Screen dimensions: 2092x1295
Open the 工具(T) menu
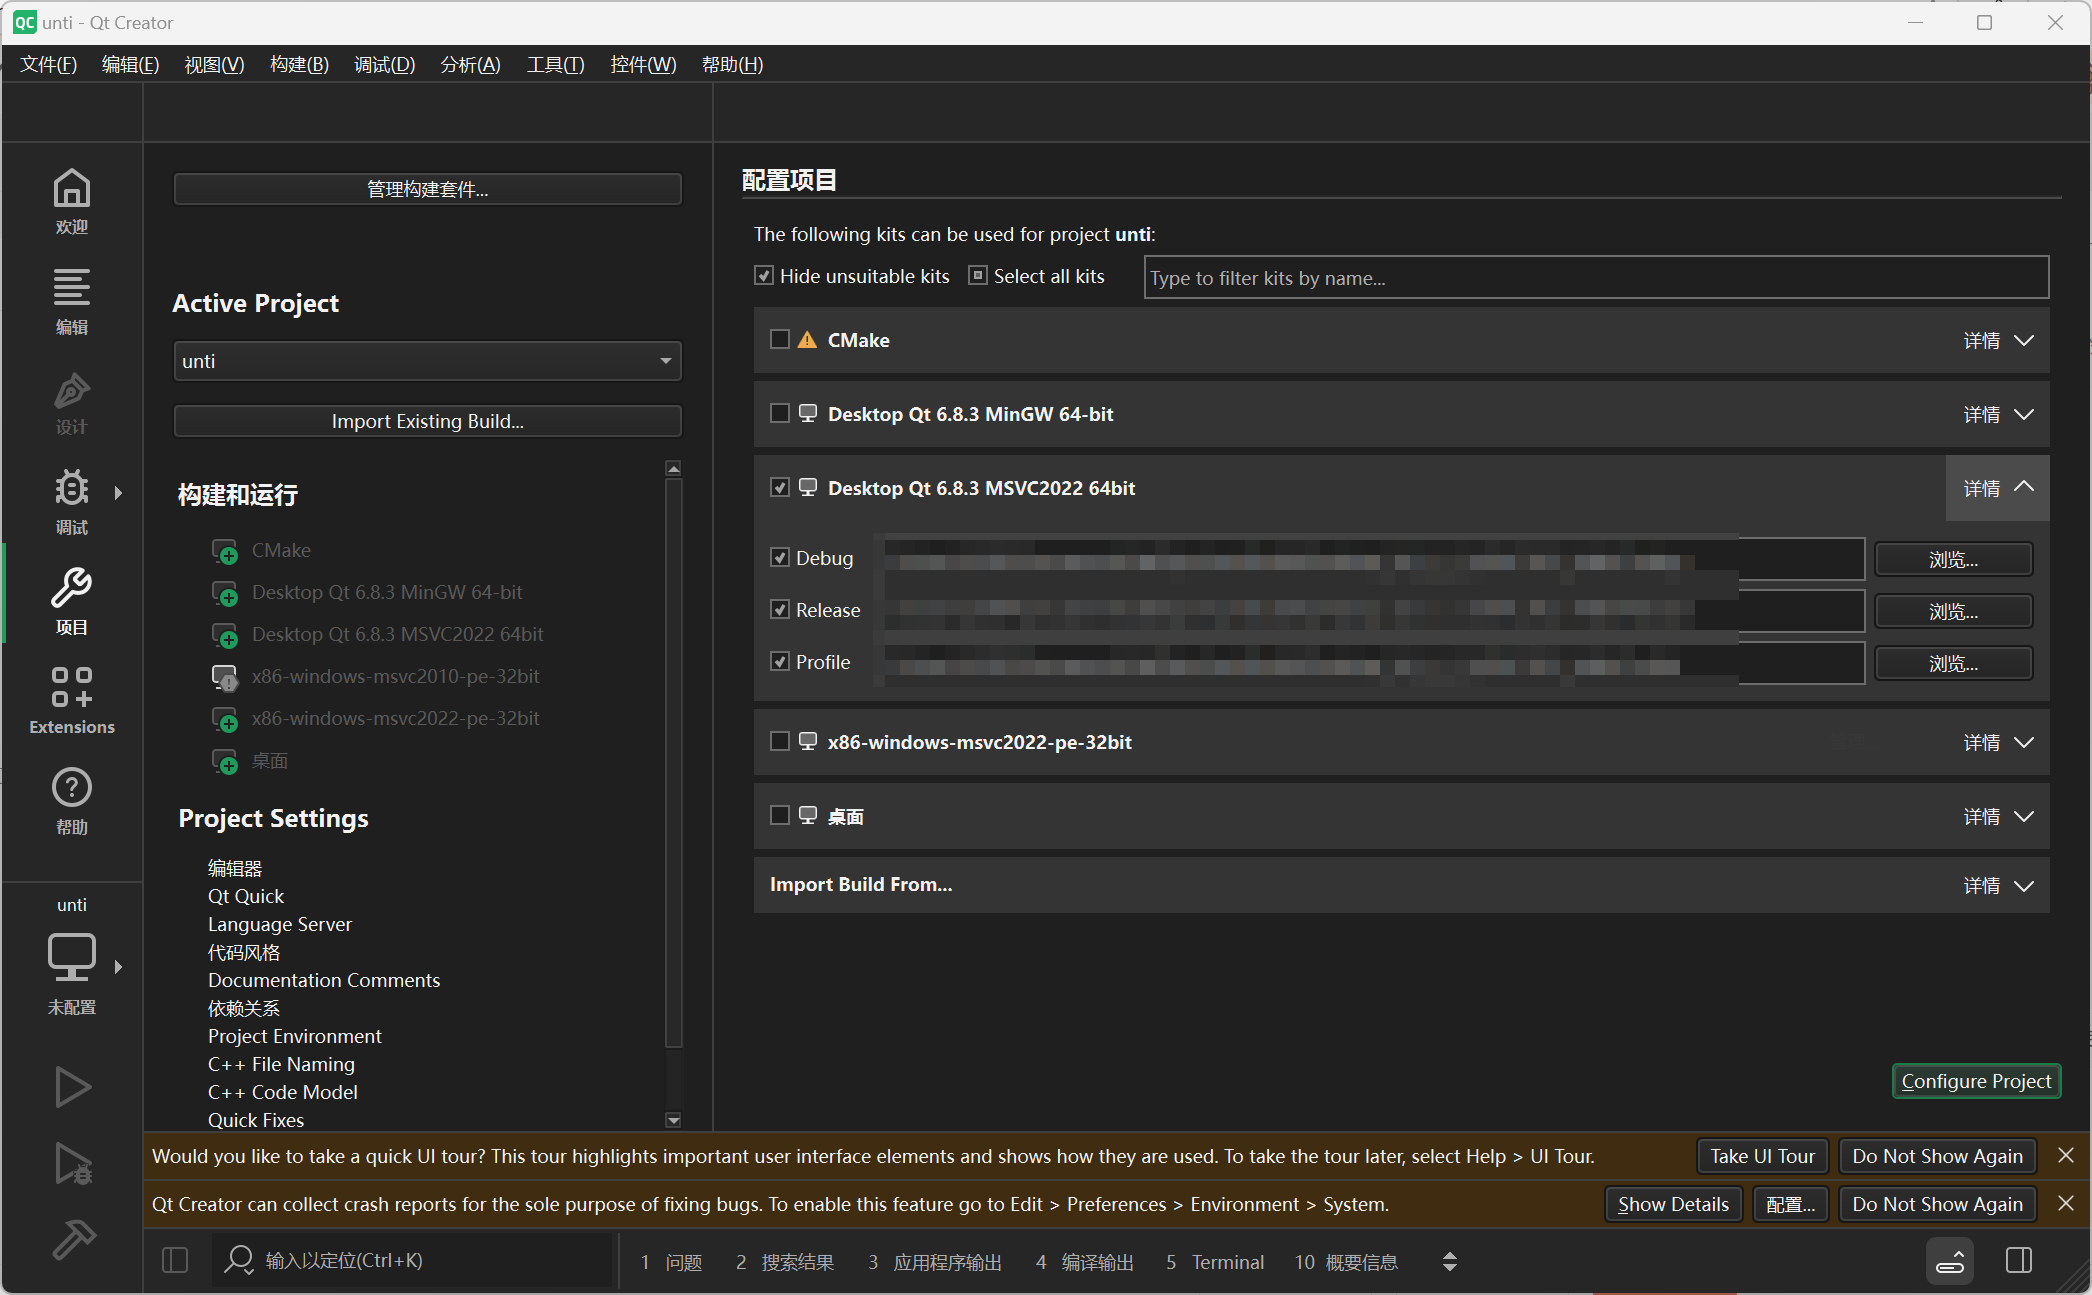pyautogui.click(x=556, y=65)
